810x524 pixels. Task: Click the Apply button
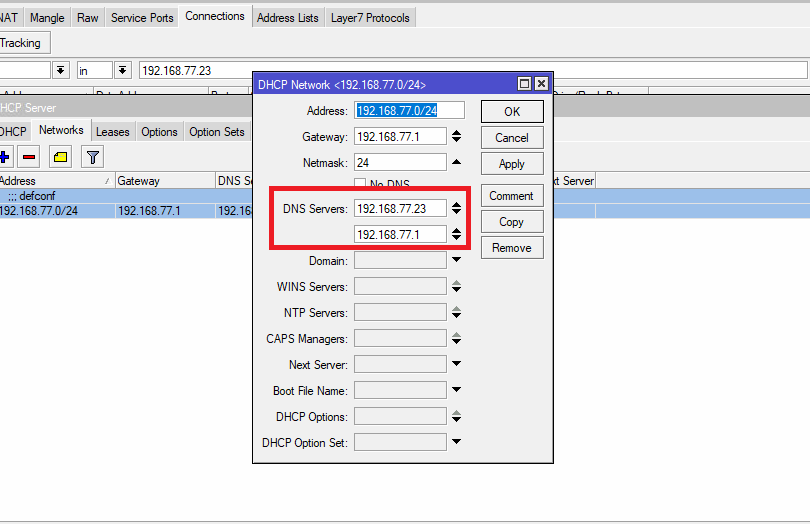point(511,164)
